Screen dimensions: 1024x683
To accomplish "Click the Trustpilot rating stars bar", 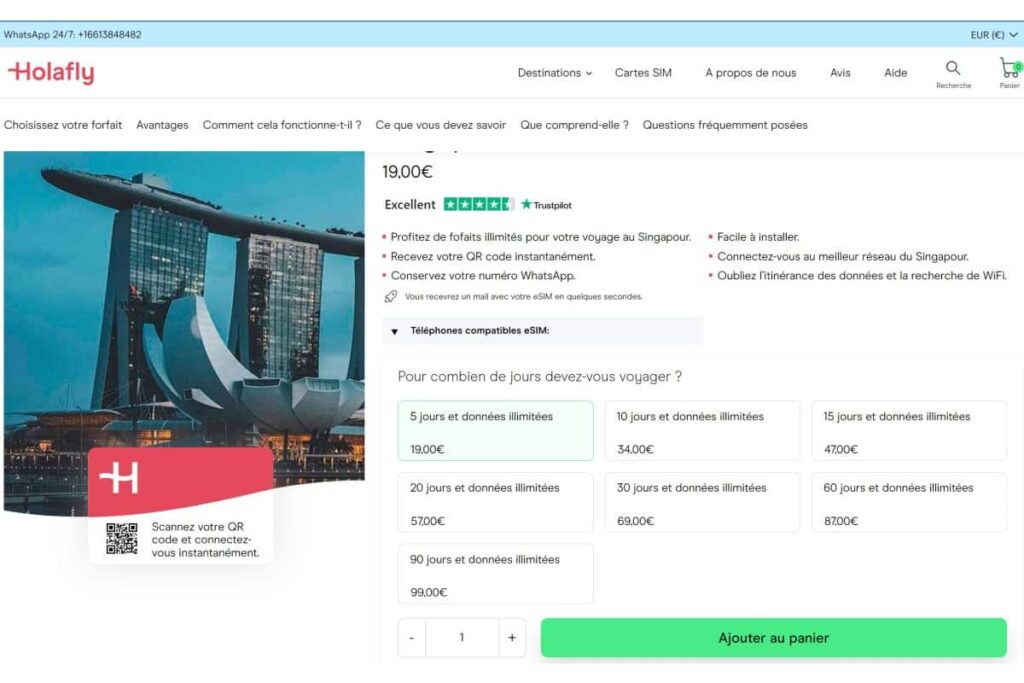I will (478, 203).
